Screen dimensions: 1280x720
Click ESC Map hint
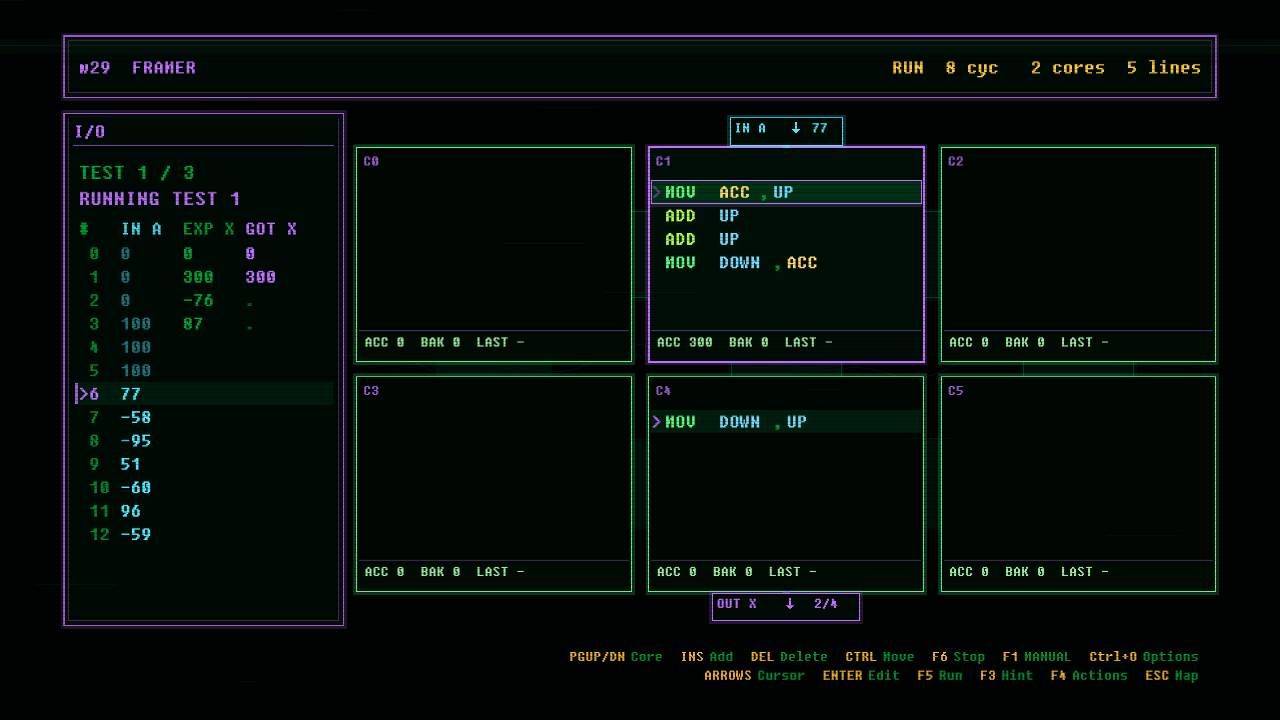[x=1172, y=676]
